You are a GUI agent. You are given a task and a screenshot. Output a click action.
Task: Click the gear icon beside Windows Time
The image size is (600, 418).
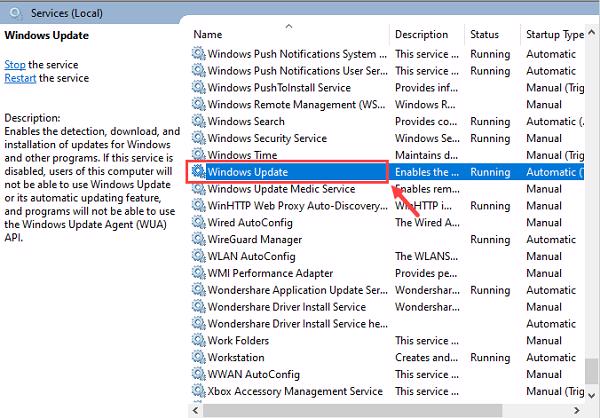point(199,155)
